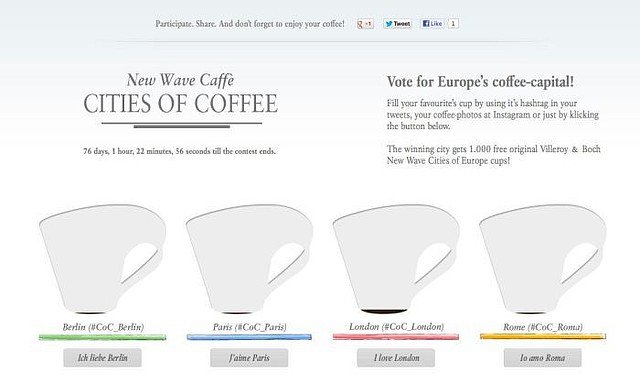Viewport: 640px width, 384px height.
Task: Click the yellow Rome progress bar
Action: click(542, 336)
